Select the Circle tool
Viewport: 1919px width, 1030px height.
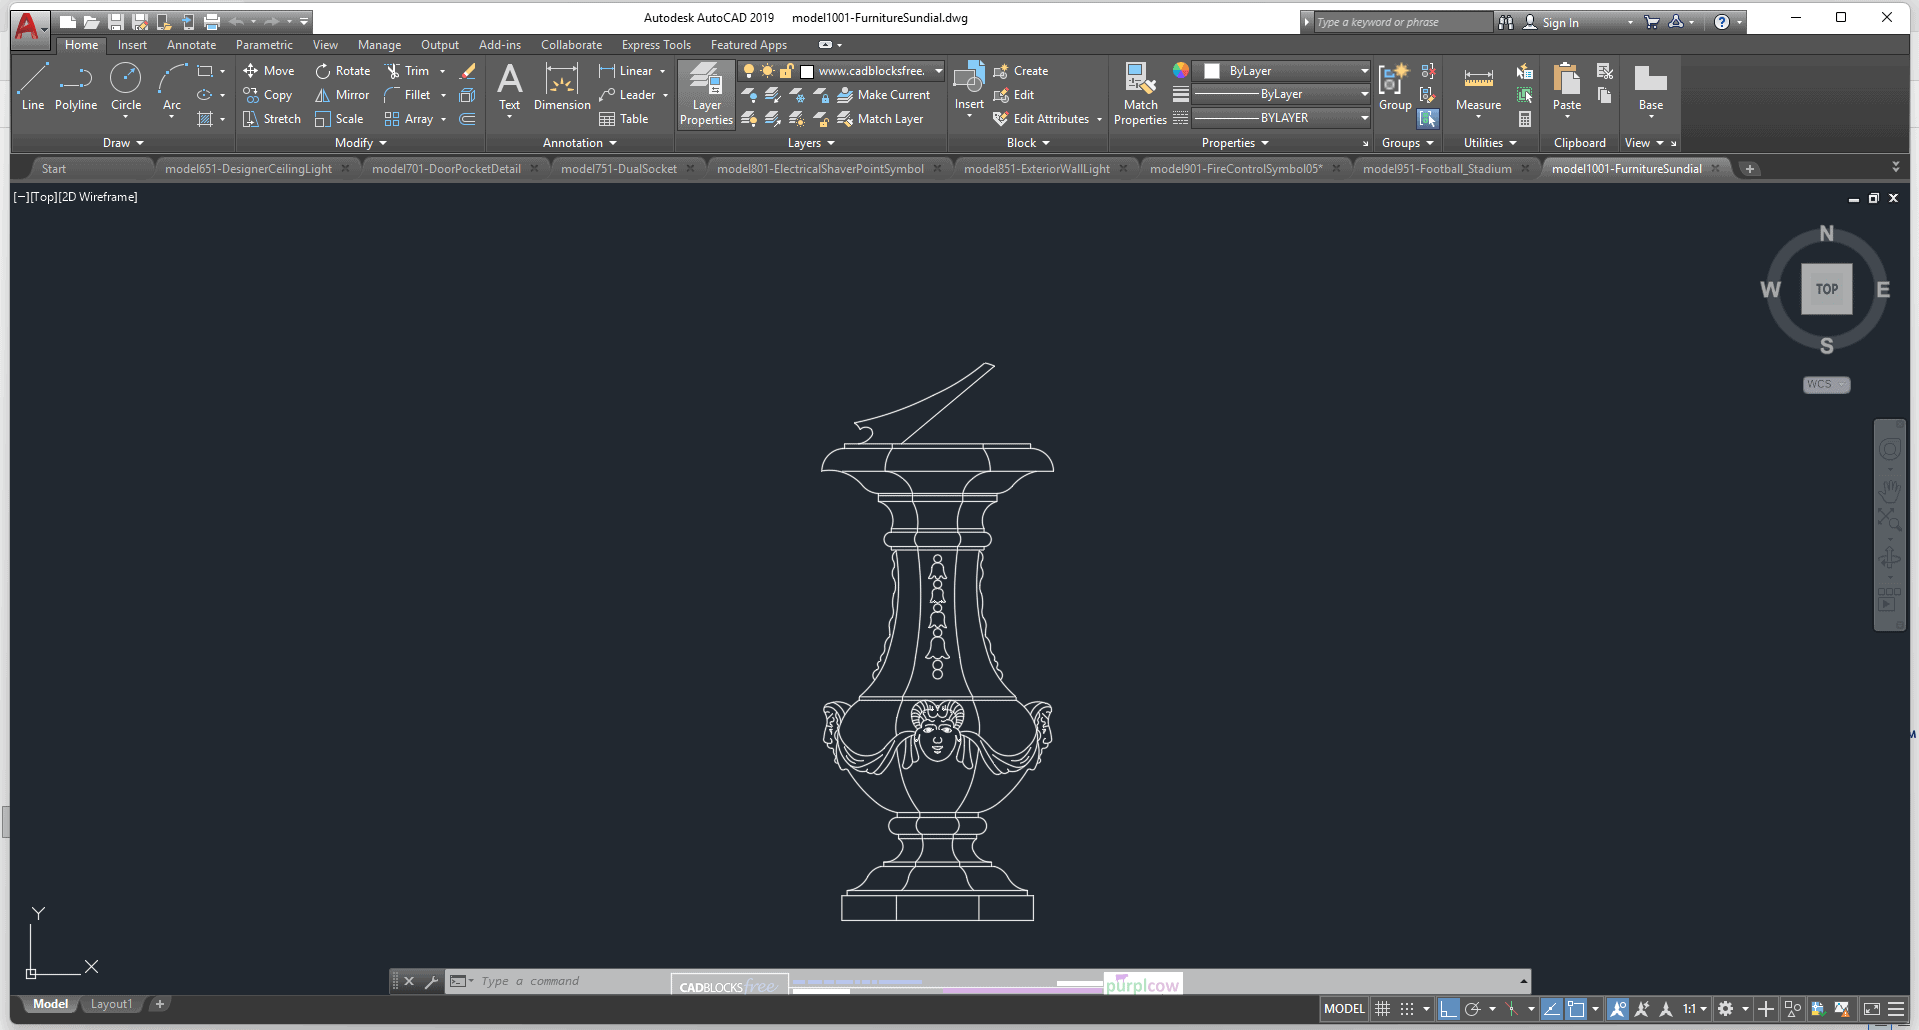[x=125, y=86]
